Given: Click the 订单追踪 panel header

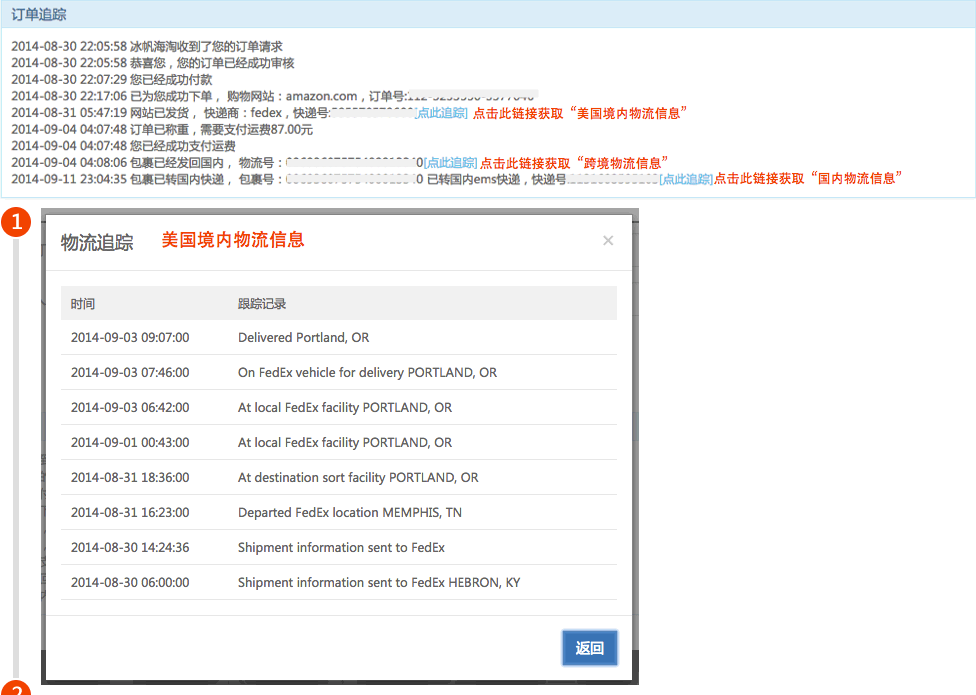Looking at the screenshot, I should point(40,14).
